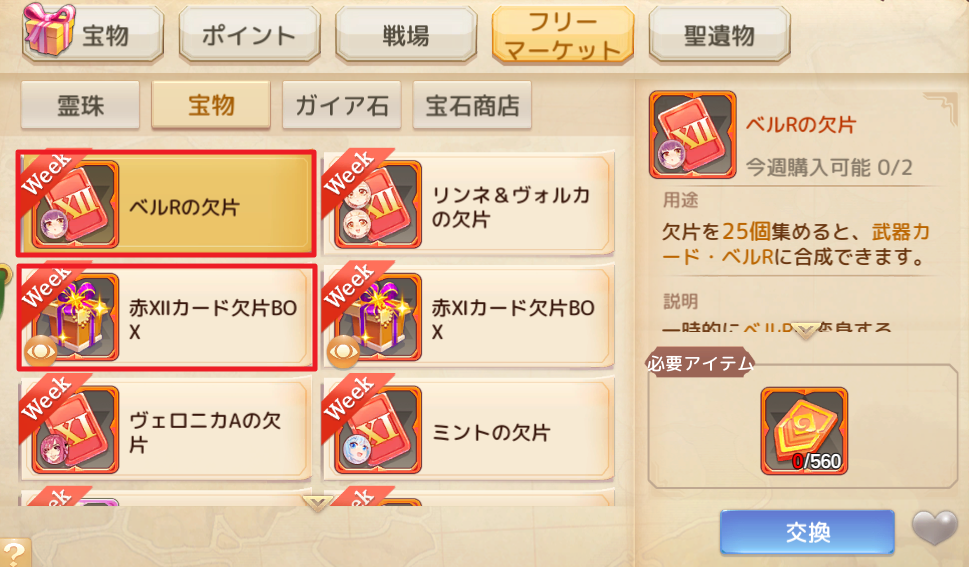Select the 赤XIIカード欠片BOX list entry
The image size is (969, 567).
point(166,318)
